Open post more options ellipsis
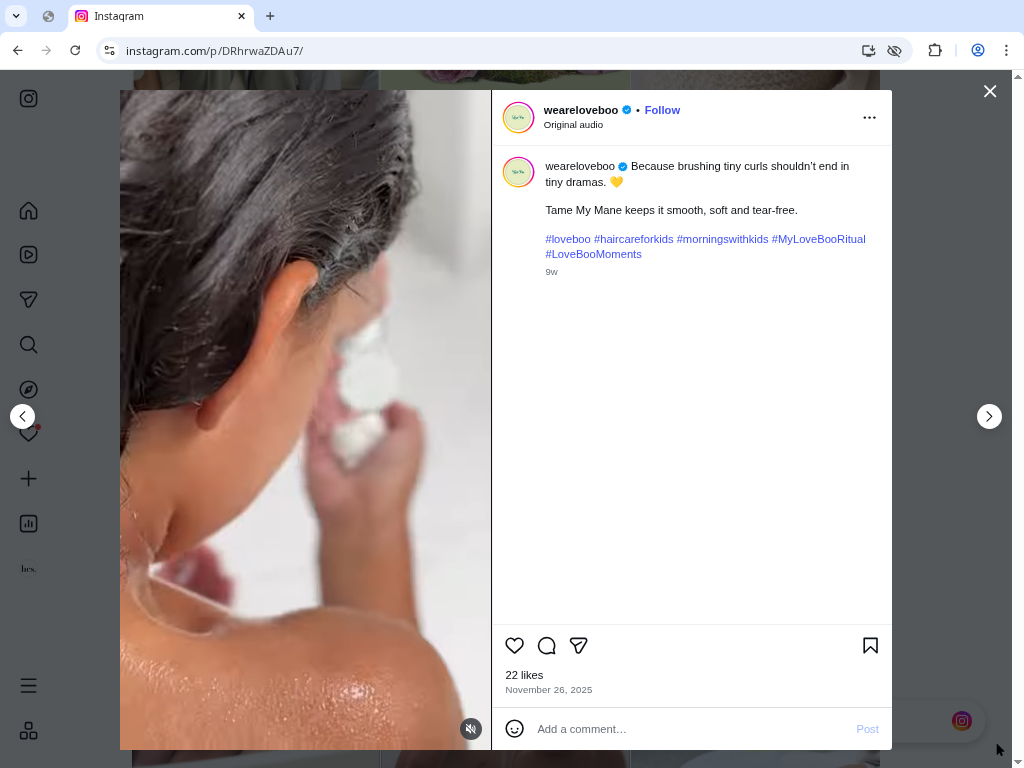Screen dimensions: 1024x768 (869, 118)
